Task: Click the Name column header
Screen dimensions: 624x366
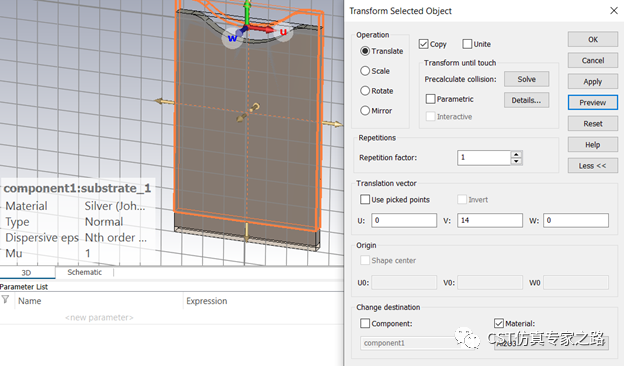Action: [29, 301]
